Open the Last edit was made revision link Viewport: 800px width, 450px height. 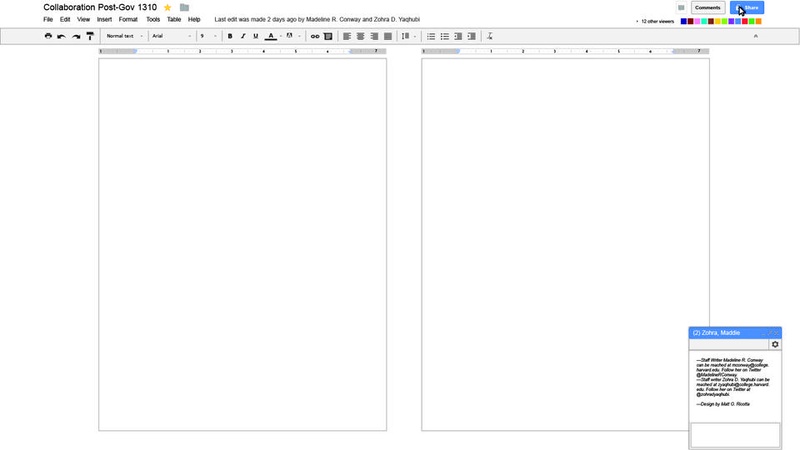(x=317, y=19)
